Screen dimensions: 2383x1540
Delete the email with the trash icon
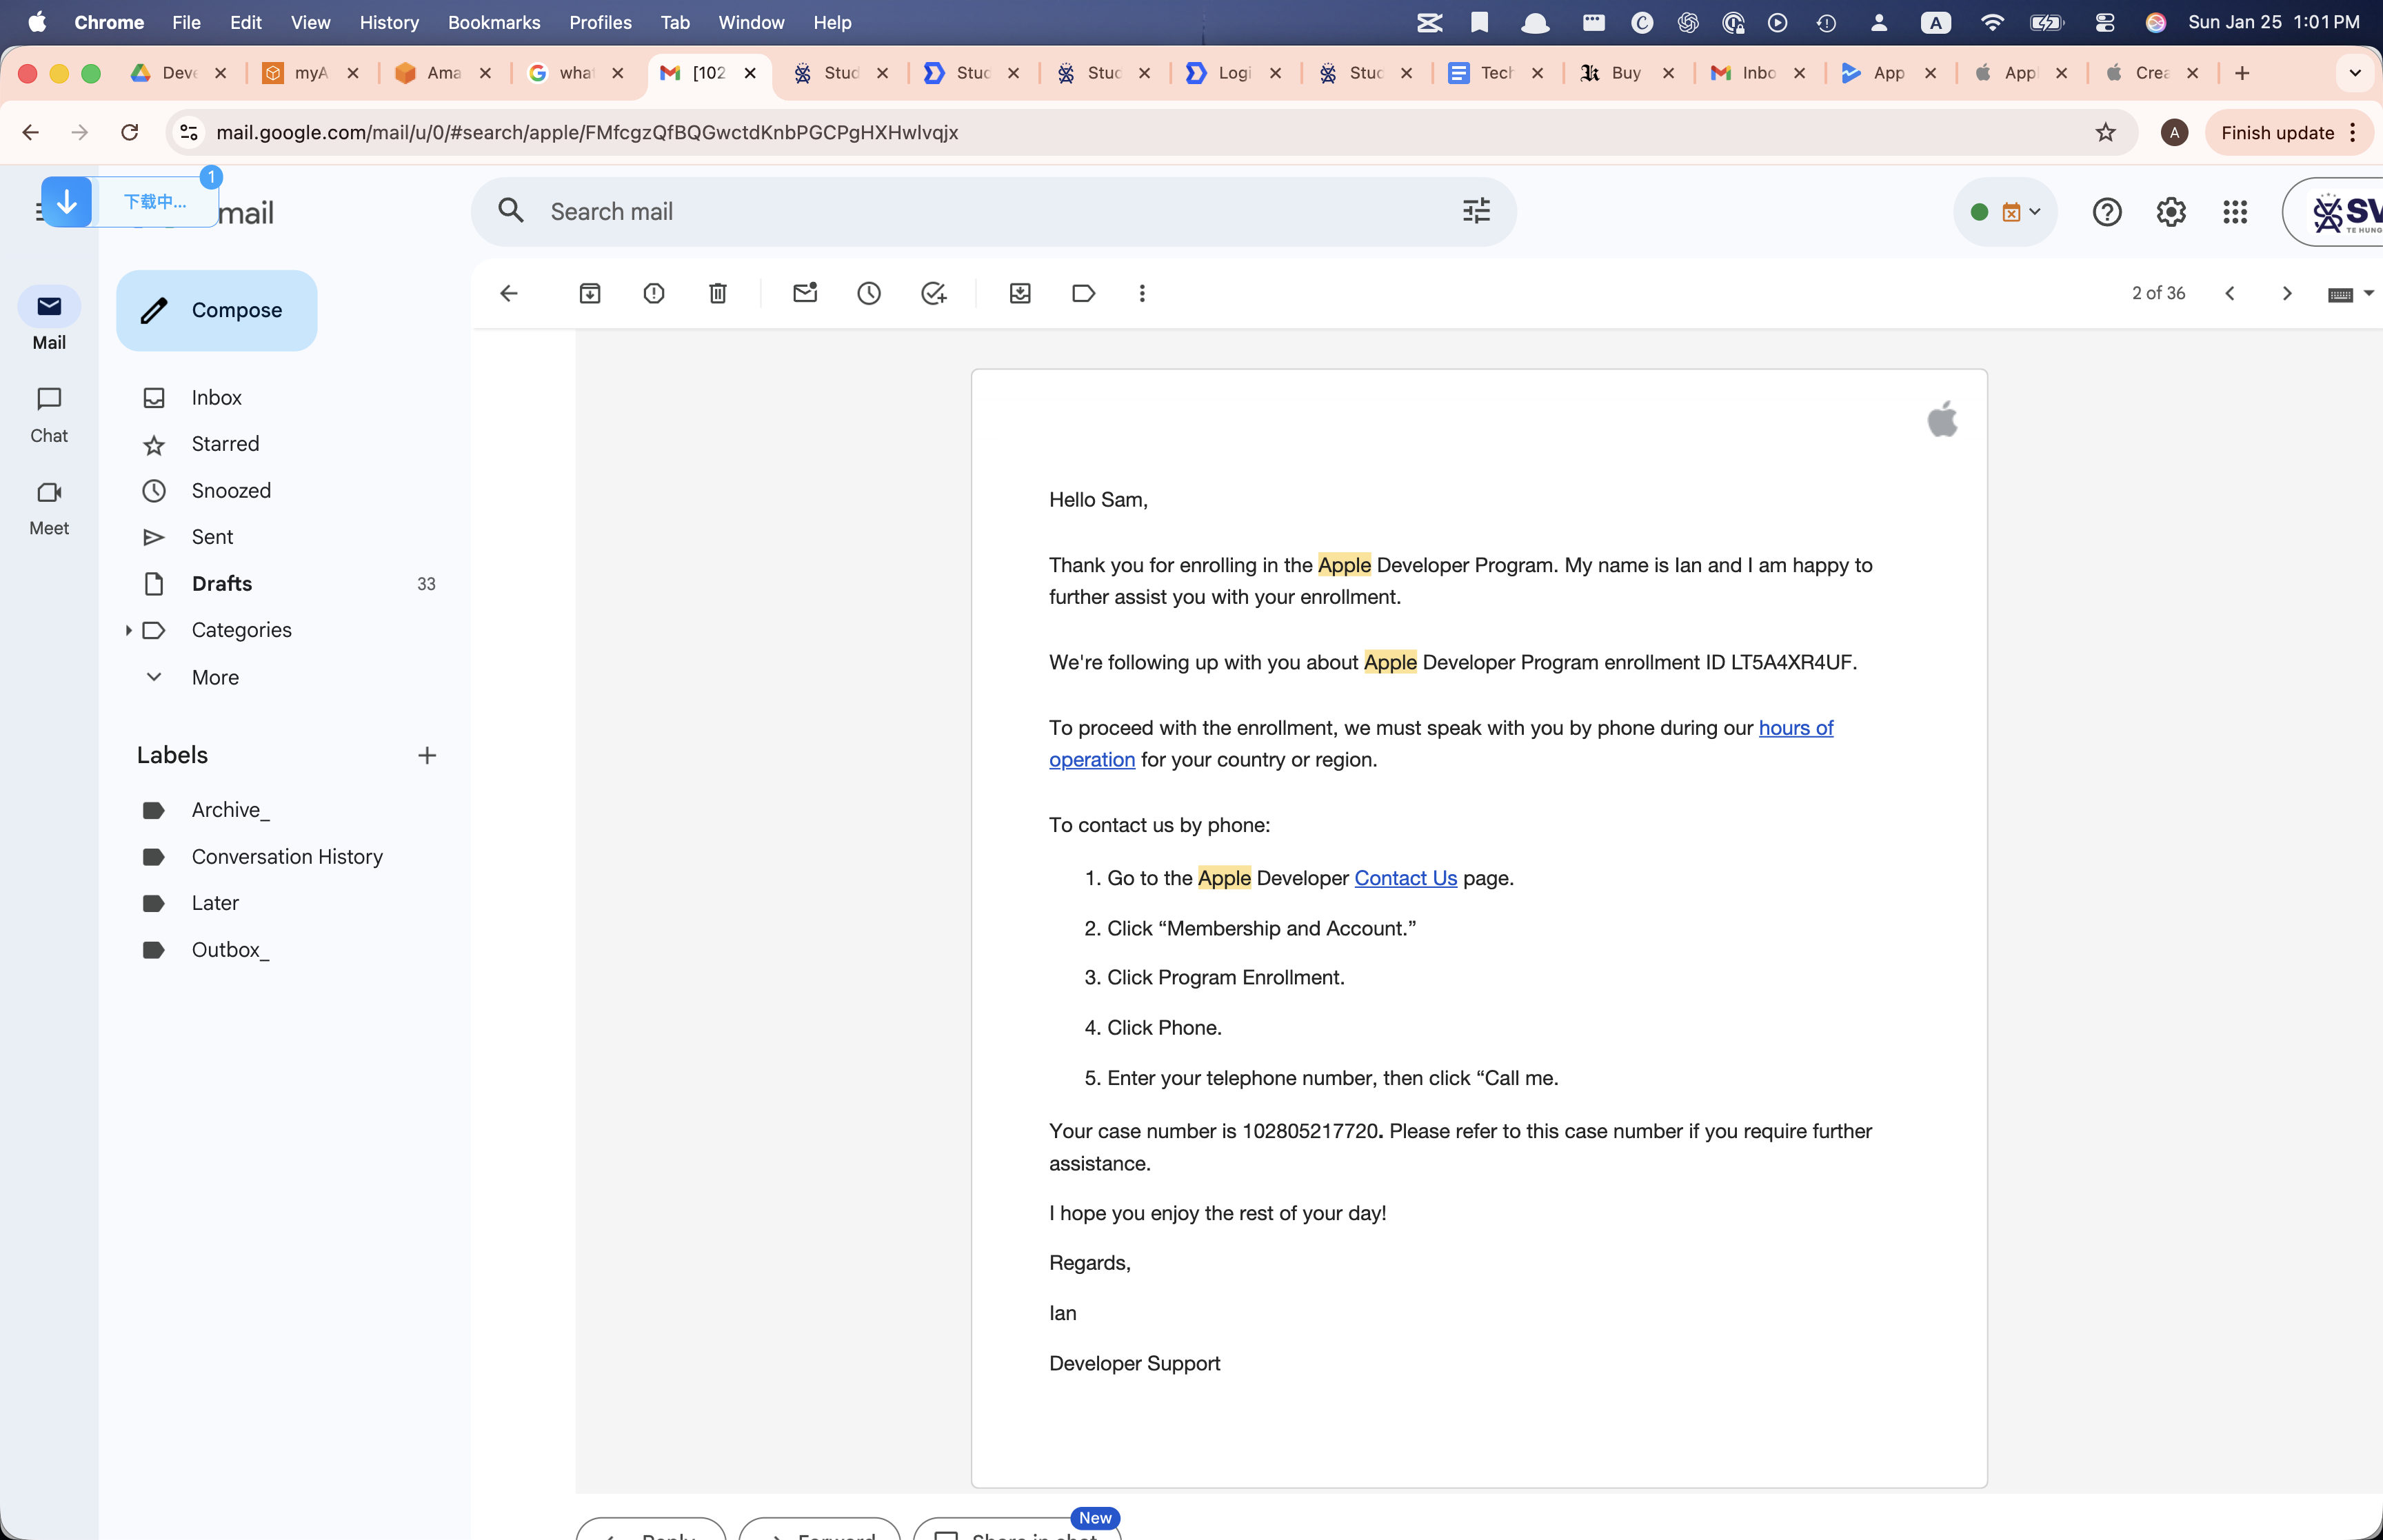pyautogui.click(x=718, y=293)
